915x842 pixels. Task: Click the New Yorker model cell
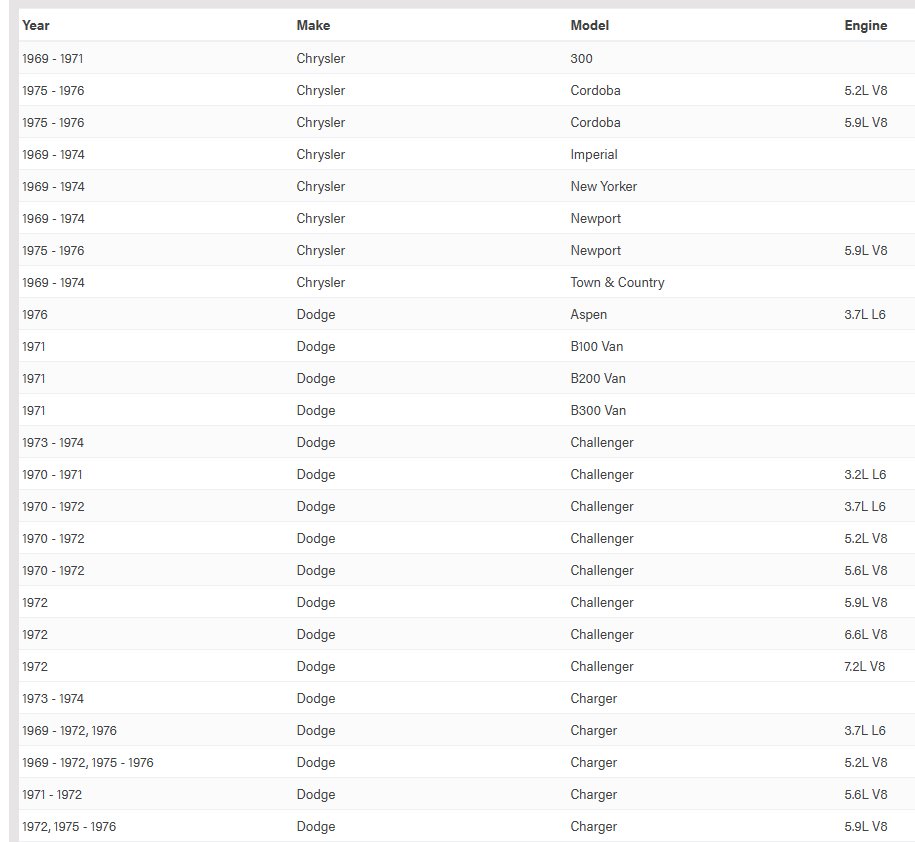(x=603, y=187)
